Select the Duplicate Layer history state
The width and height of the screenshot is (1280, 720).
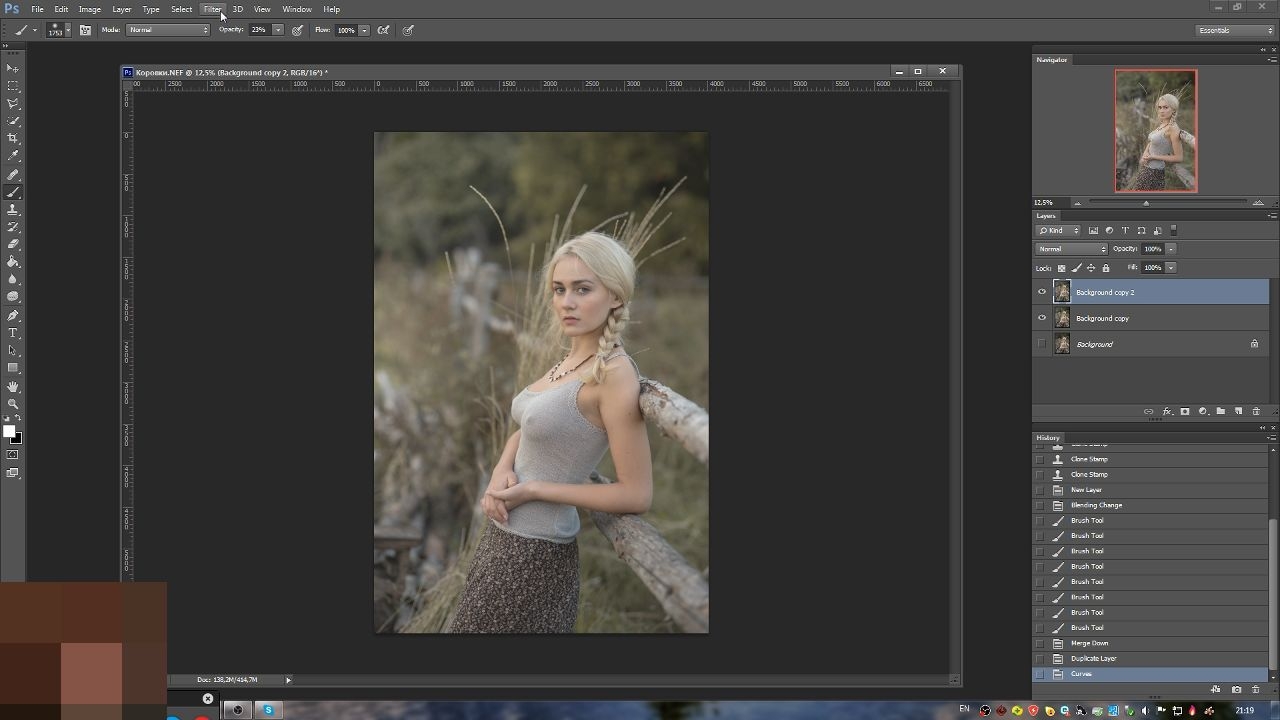(1150, 659)
